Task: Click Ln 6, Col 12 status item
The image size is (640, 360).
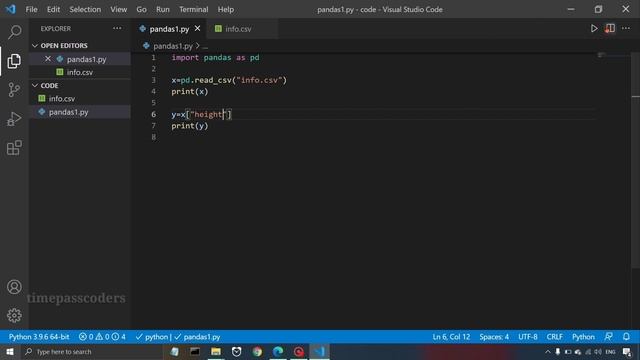Action: pyautogui.click(x=451, y=337)
